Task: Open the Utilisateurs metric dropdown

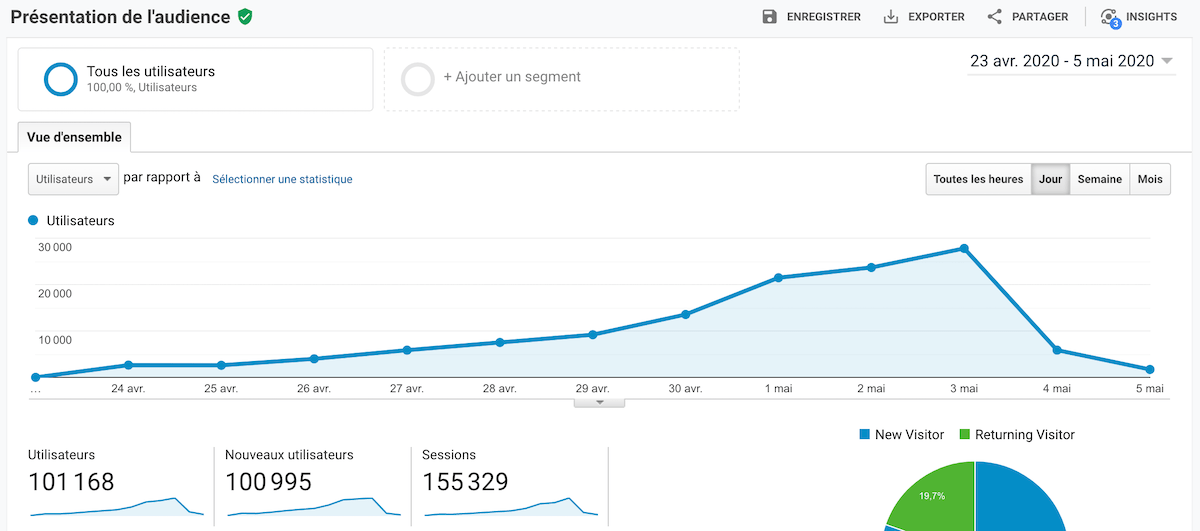Action: click(x=73, y=179)
